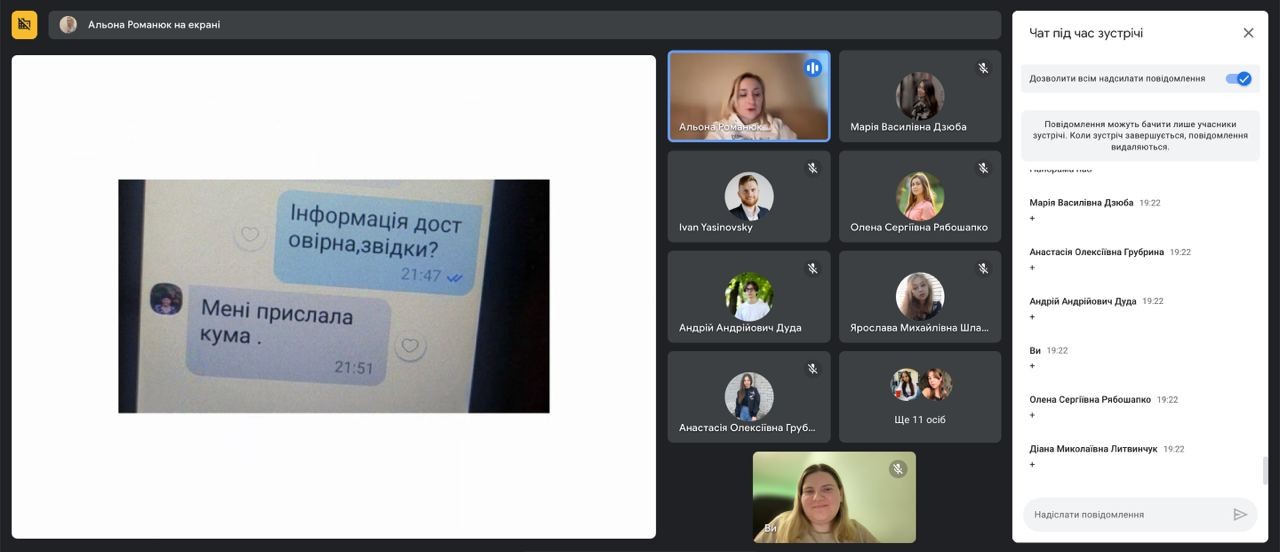Click the speaking indicator on Альона Романюк tile
Image resolution: width=1280 pixels, height=552 pixels.
812,68
